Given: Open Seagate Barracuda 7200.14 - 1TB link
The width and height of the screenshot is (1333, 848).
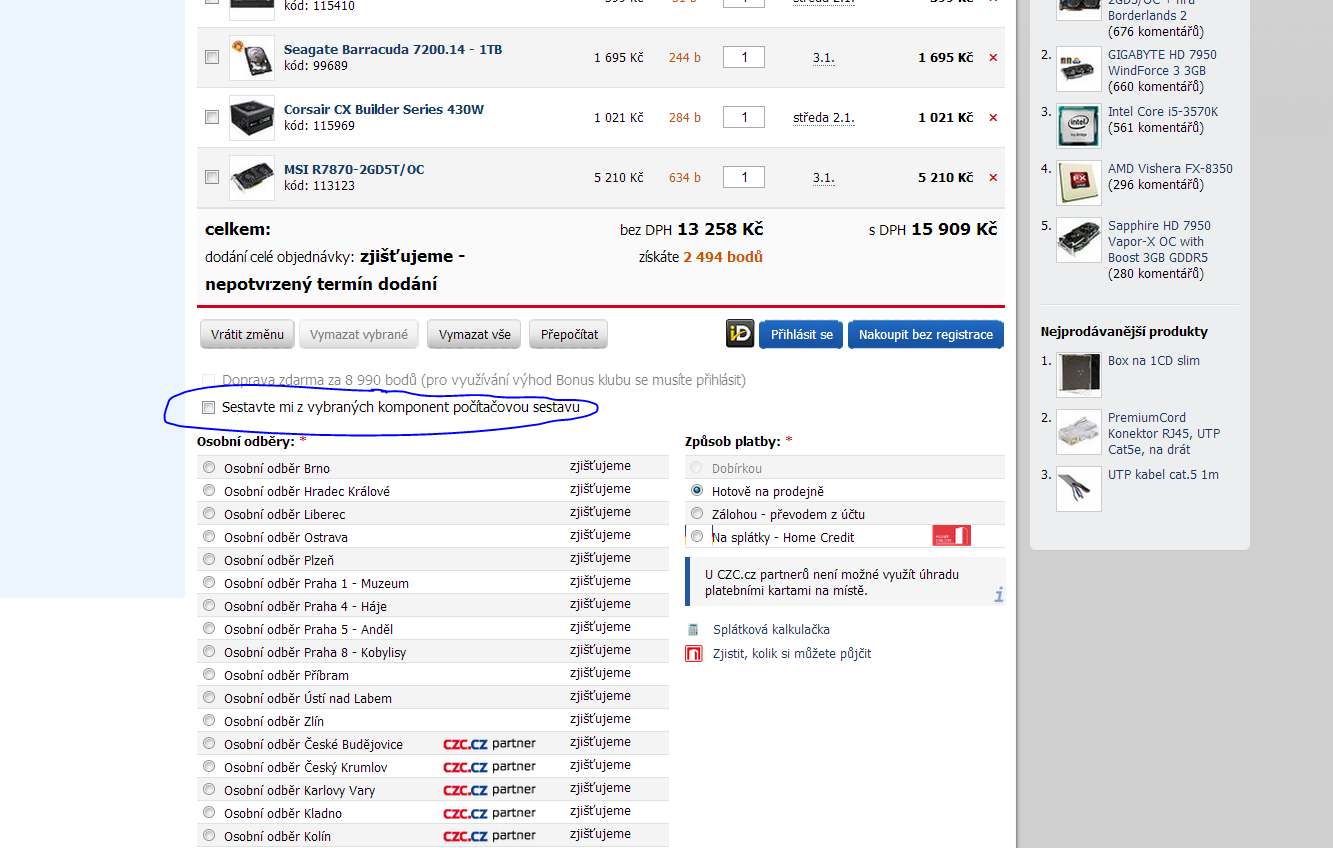Looking at the screenshot, I should (393, 49).
